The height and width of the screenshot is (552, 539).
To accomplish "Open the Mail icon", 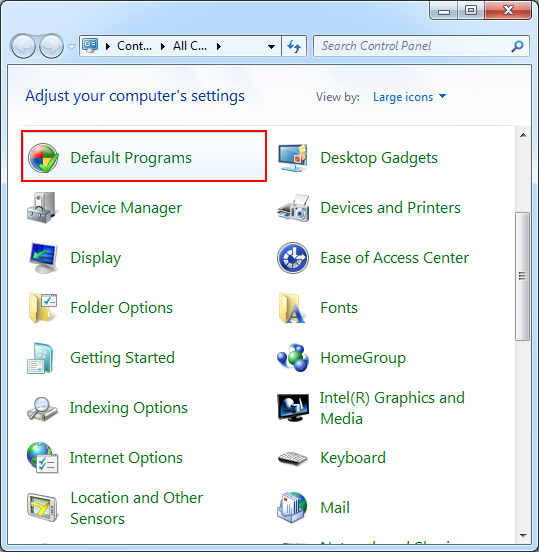I will (x=292, y=507).
